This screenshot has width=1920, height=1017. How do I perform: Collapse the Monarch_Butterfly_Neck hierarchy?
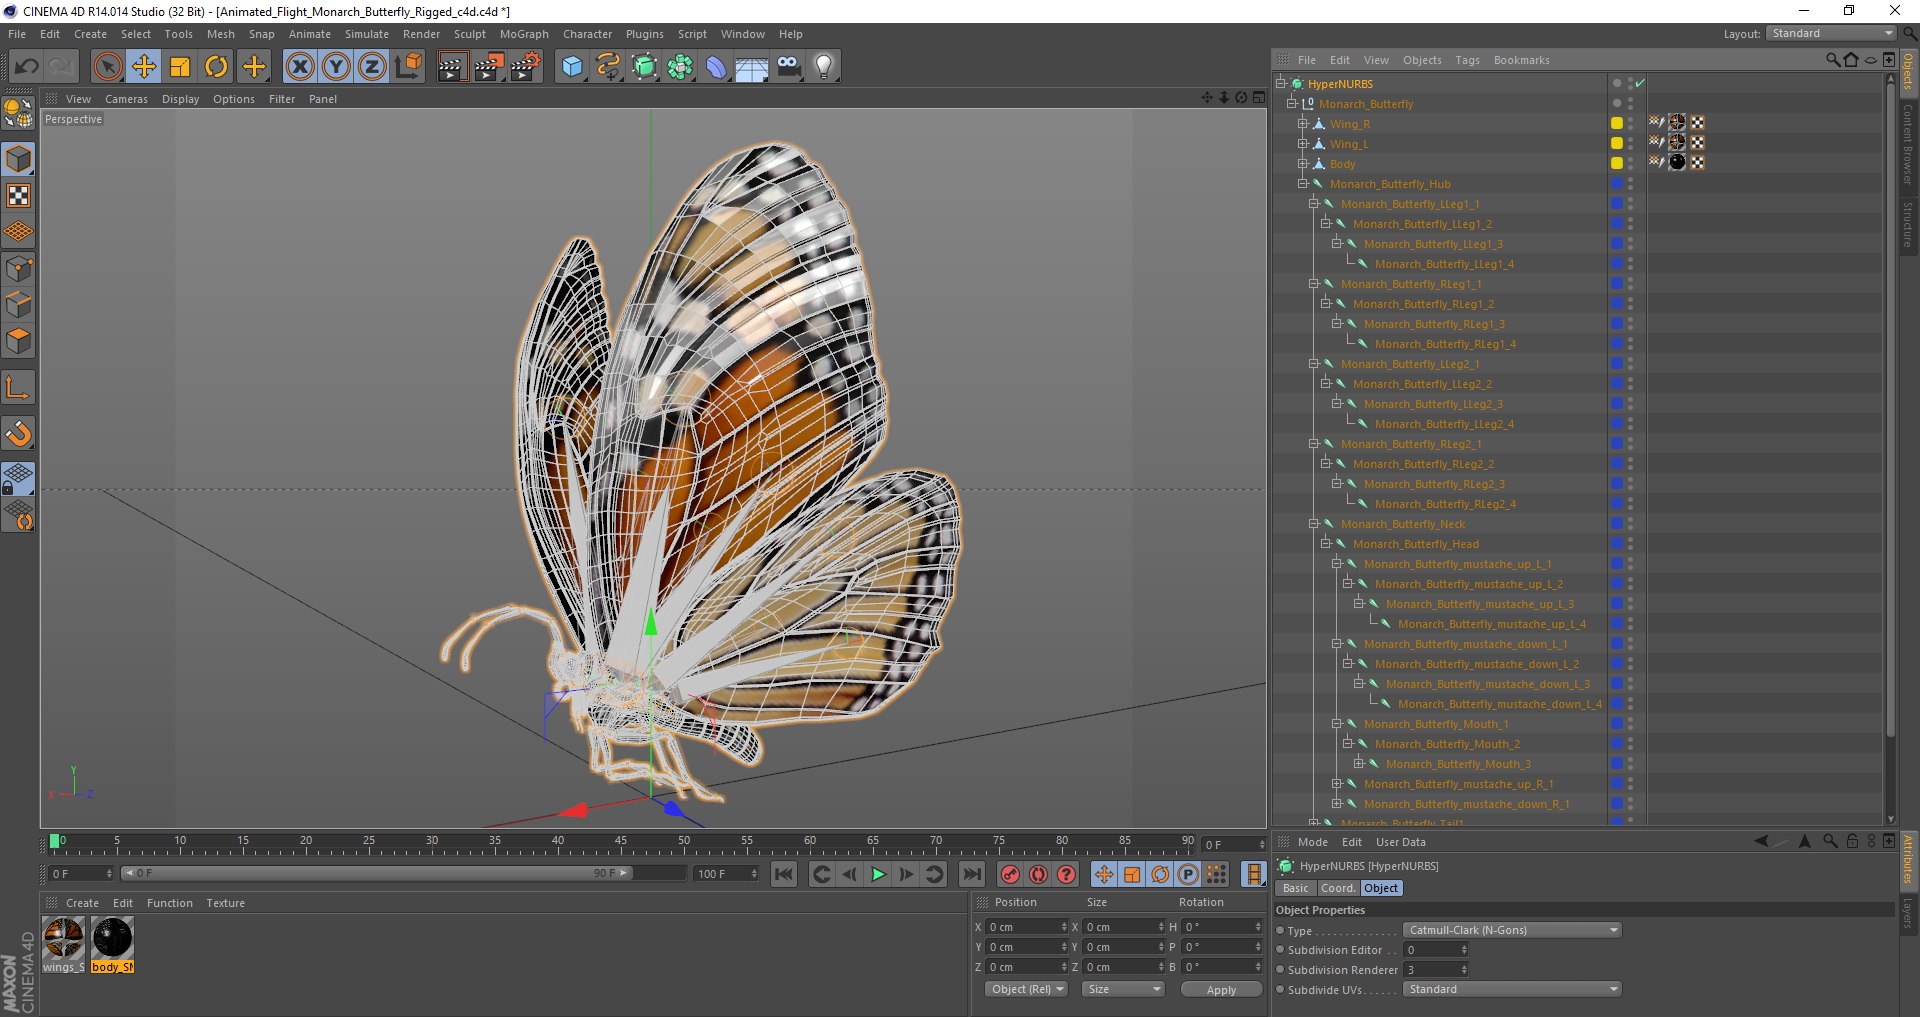click(1314, 524)
